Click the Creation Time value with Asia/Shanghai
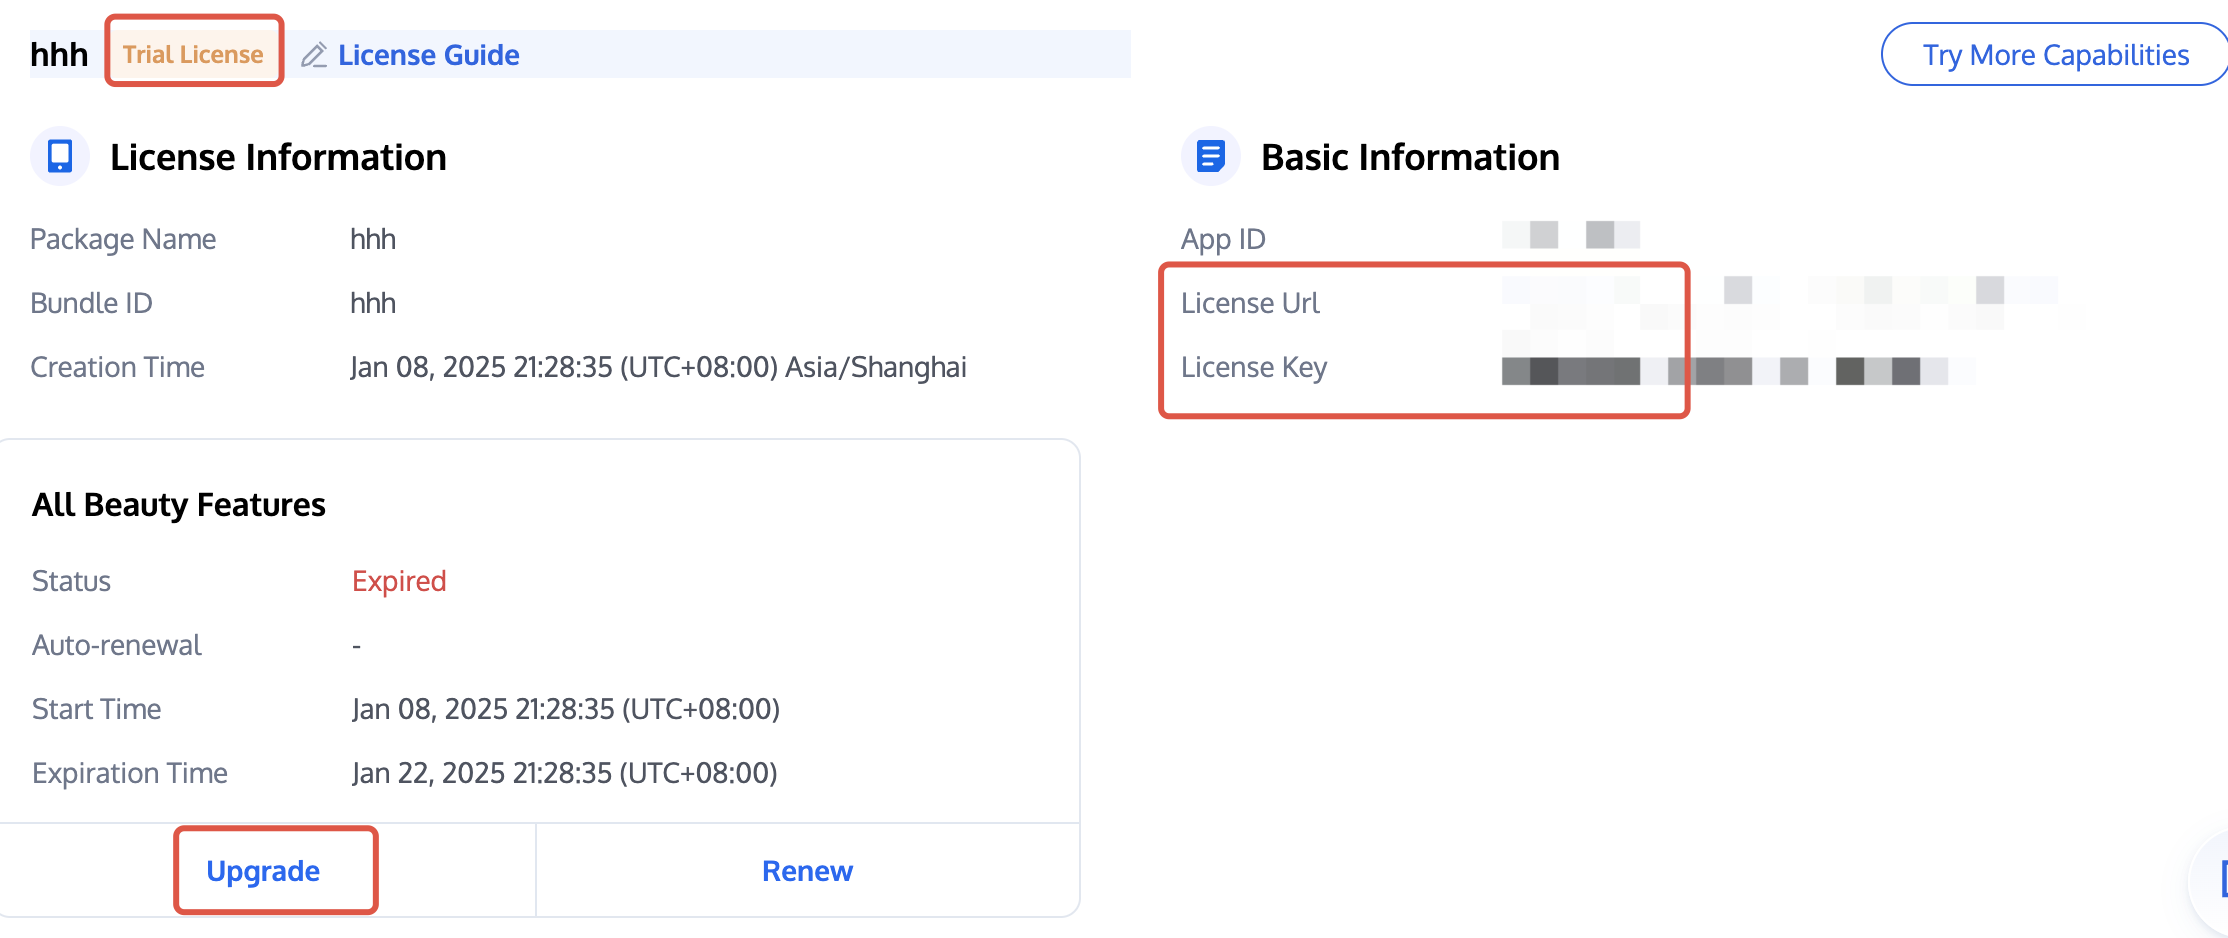This screenshot has height=938, width=2228. pos(658,367)
